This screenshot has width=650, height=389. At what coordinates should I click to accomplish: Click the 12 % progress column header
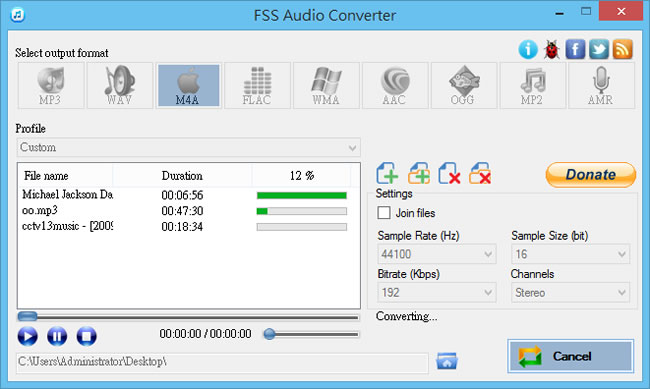pos(302,176)
